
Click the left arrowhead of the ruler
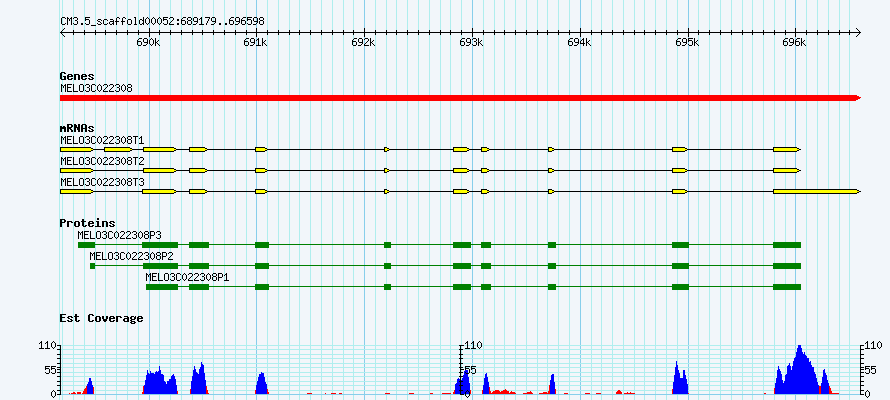click(63, 32)
